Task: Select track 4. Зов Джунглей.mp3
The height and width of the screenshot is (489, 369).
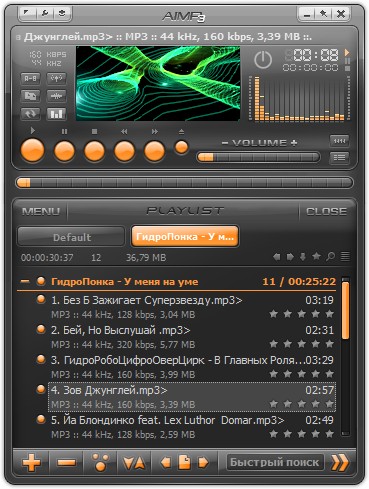Action: (192, 397)
